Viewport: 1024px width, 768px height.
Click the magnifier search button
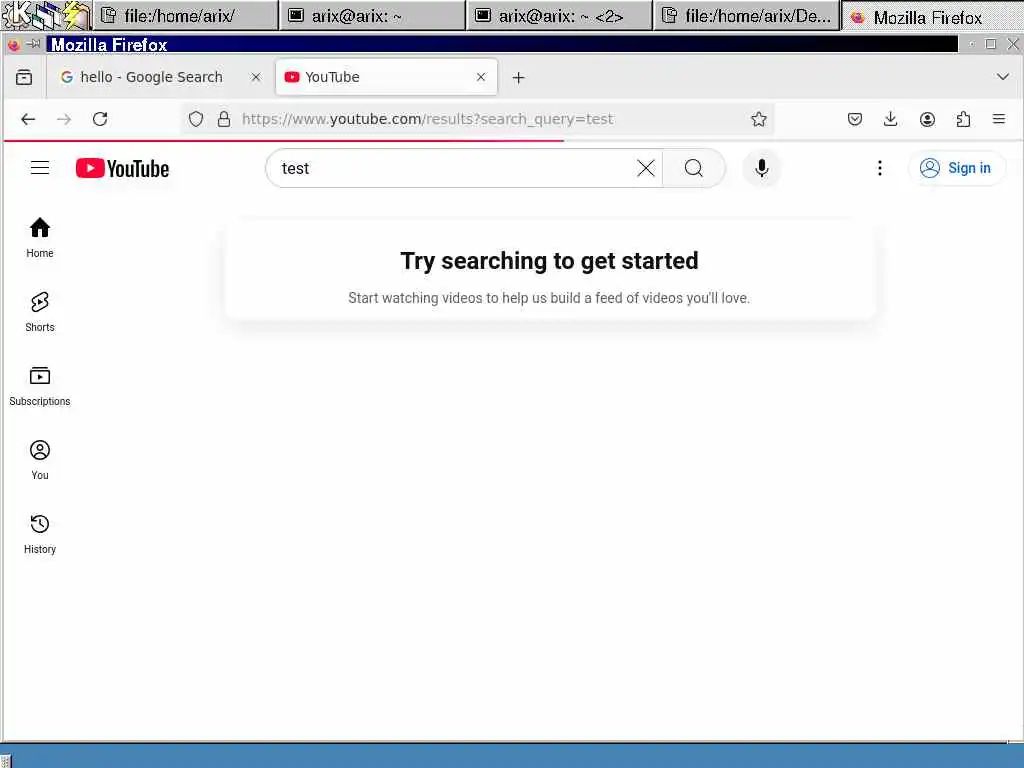[x=694, y=168]
